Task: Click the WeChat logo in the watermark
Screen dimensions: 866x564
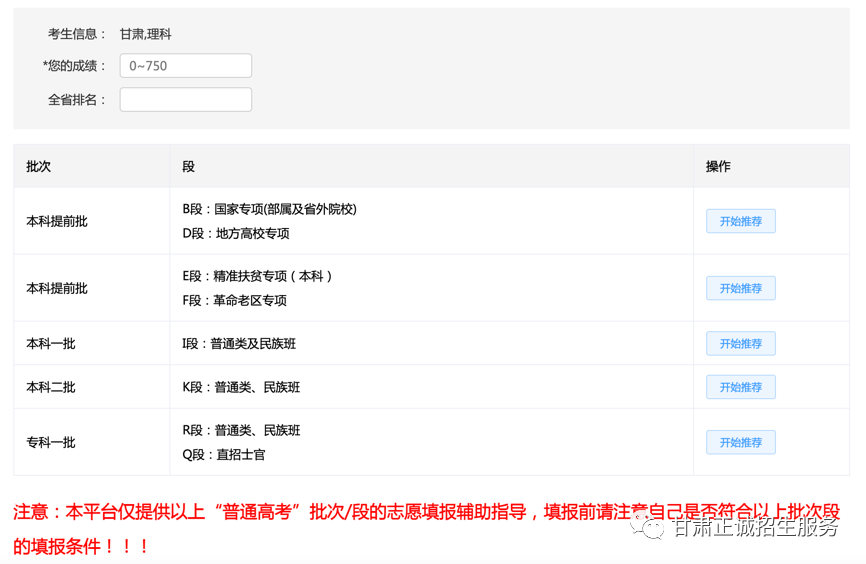Action: click(x=651, y=527)
